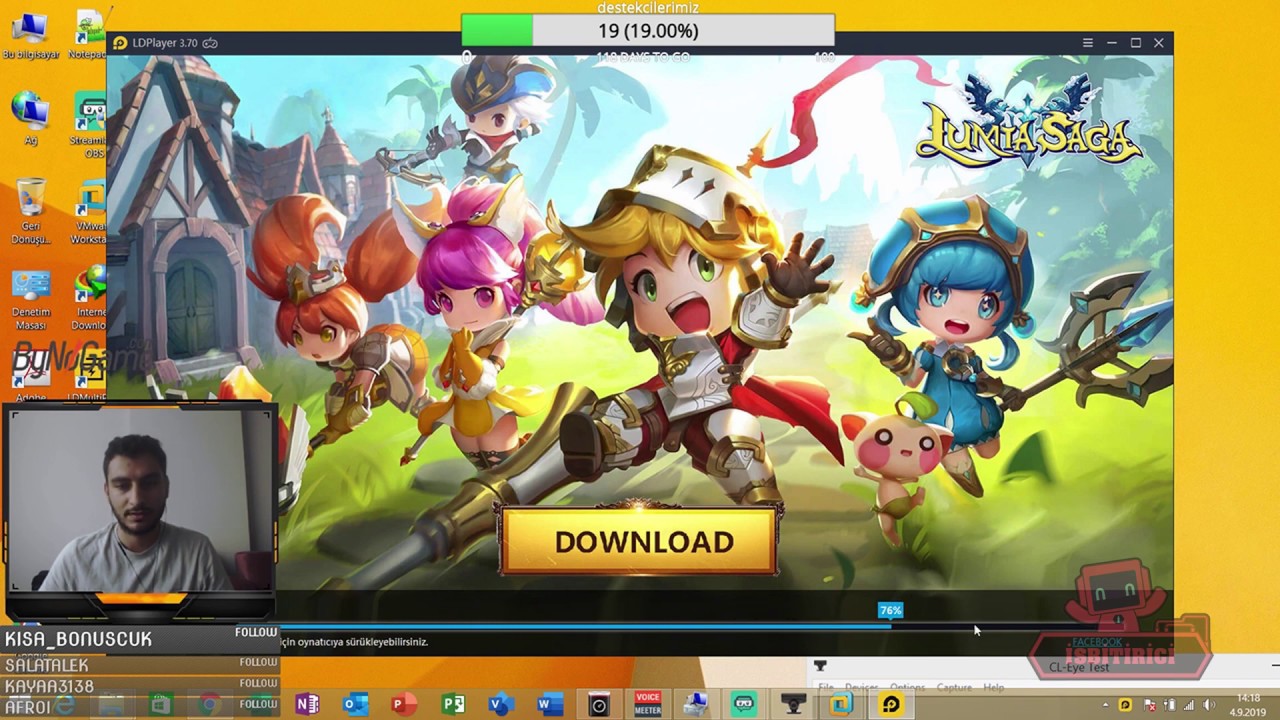Open Capture menu in CL-Eye Test window

click(954, 688)
